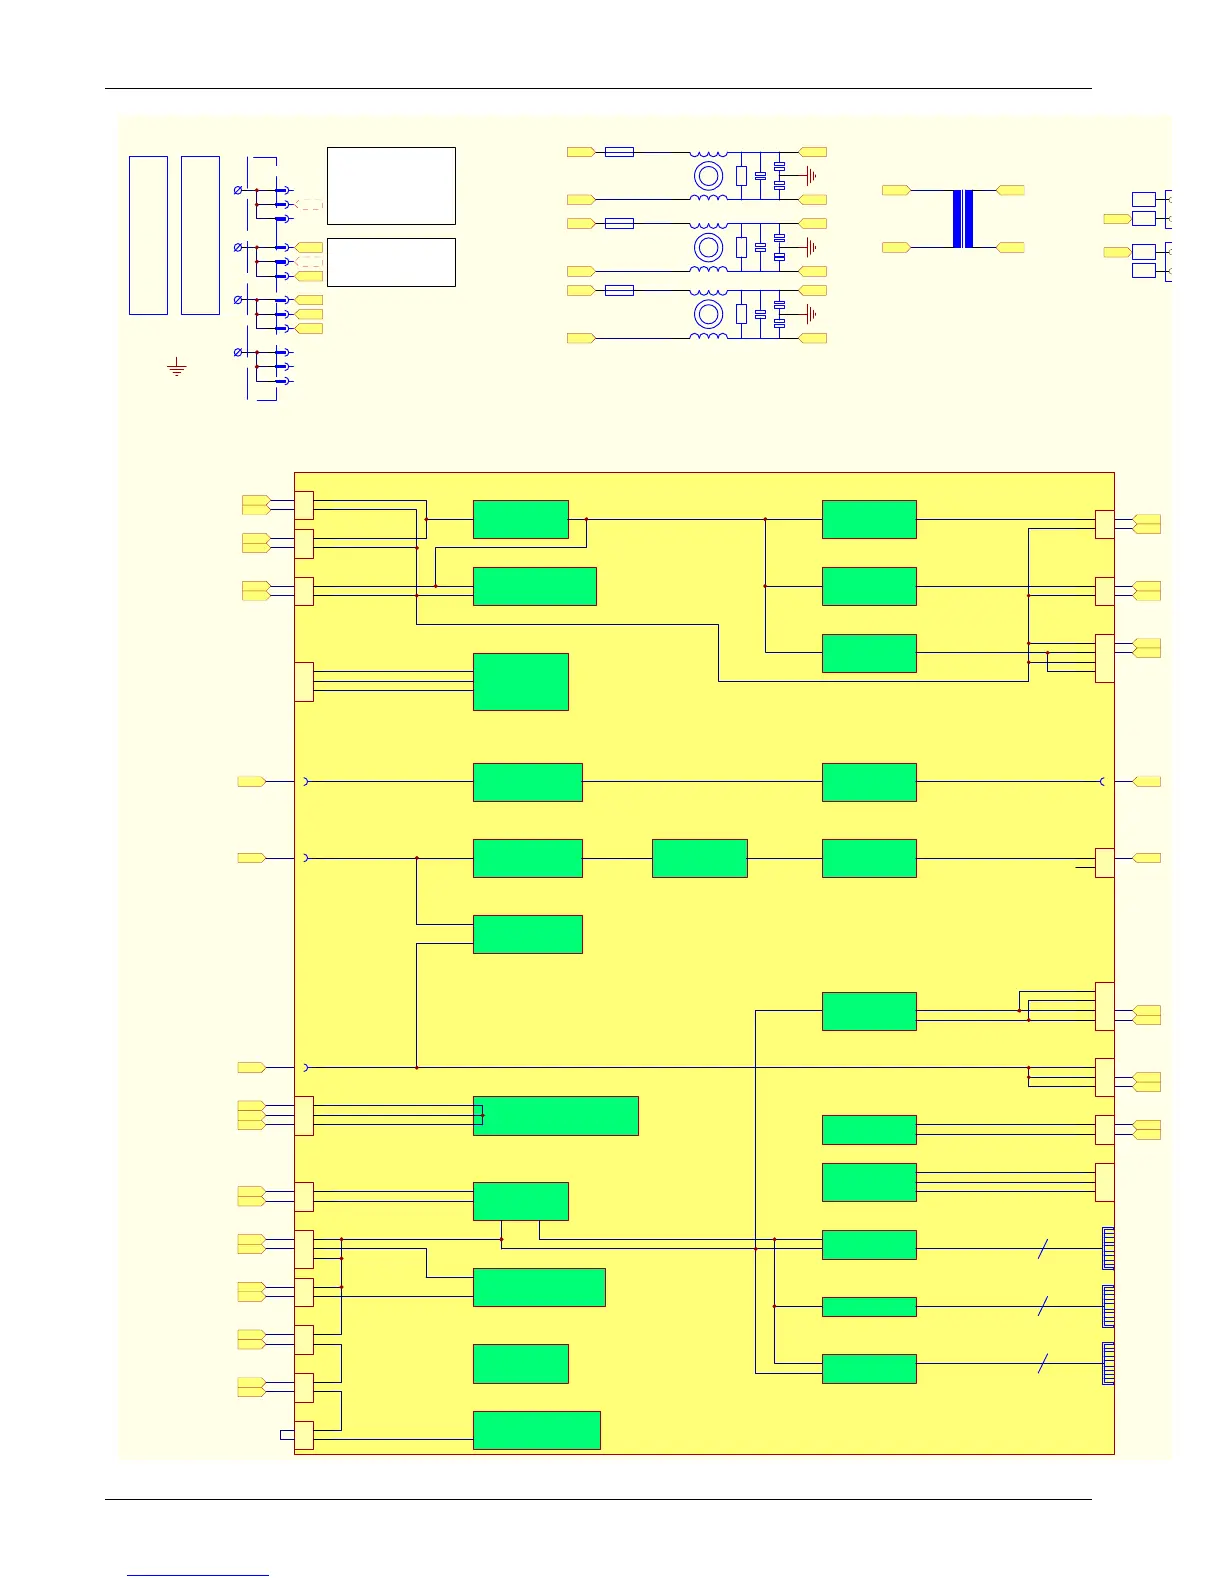This screenshot has height=1584, width=1224.
Task: Open the blue underlined link in the page footer
Action: point(198,1575)
